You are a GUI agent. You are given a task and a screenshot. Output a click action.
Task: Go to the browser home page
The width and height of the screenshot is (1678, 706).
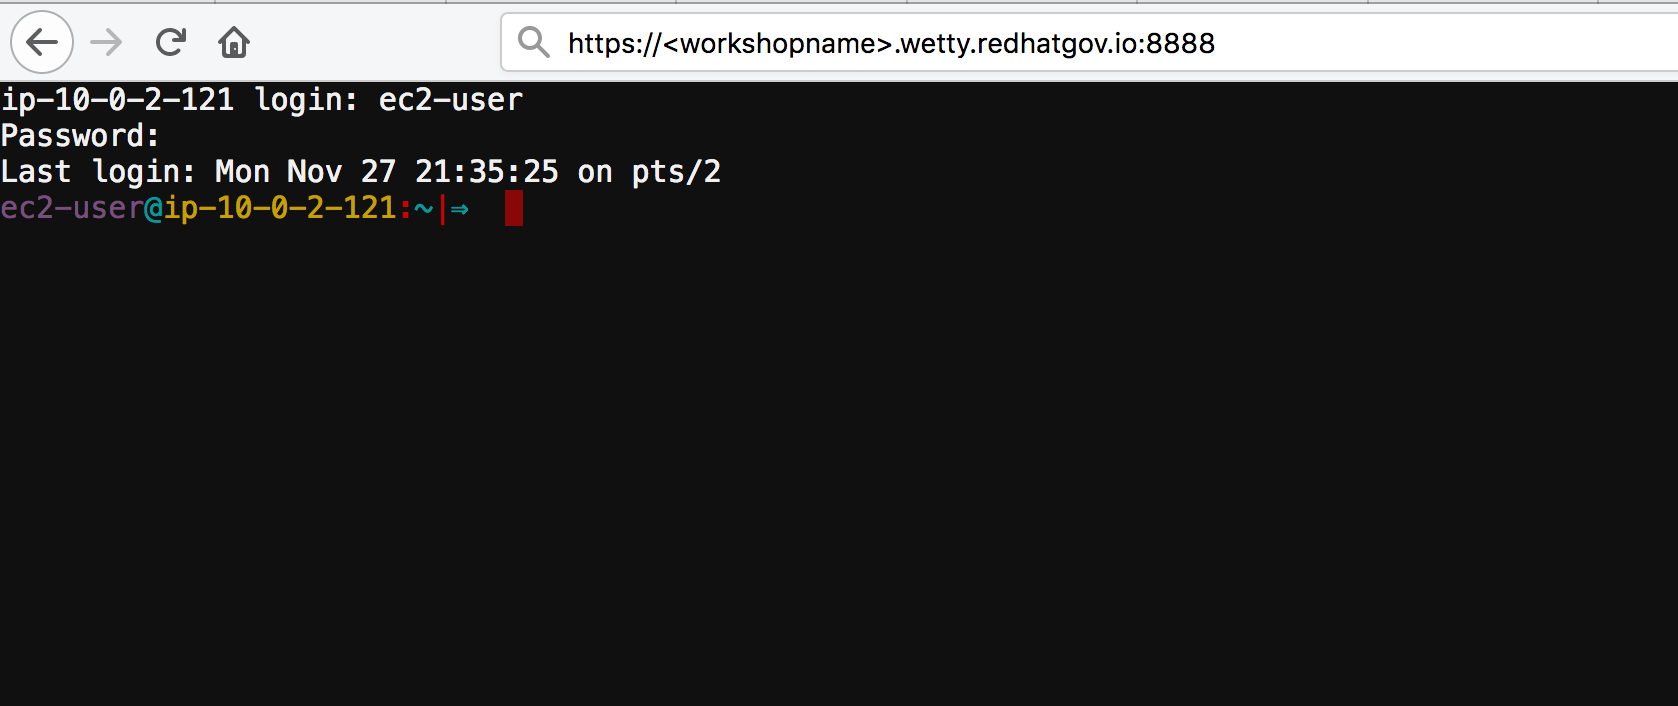234,42
